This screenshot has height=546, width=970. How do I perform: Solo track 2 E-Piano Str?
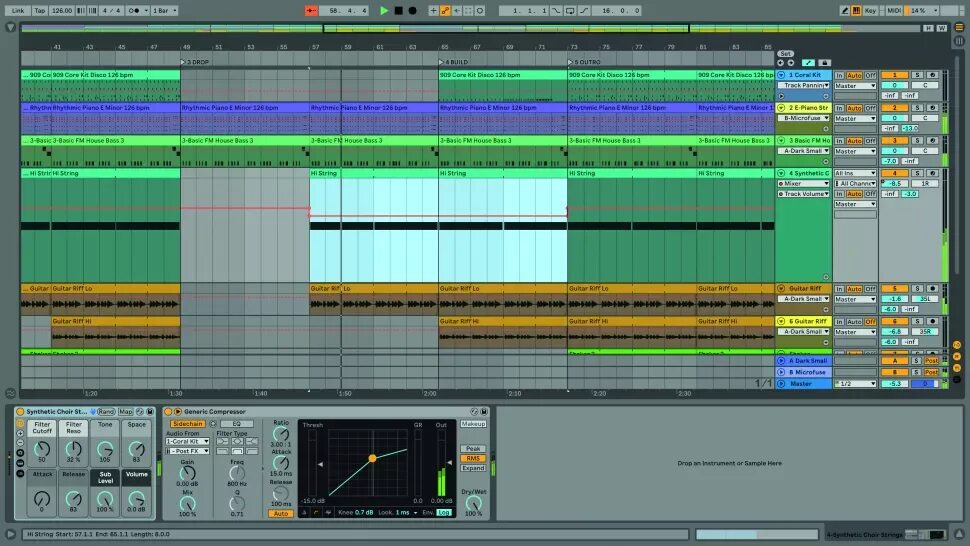(918, 108)
